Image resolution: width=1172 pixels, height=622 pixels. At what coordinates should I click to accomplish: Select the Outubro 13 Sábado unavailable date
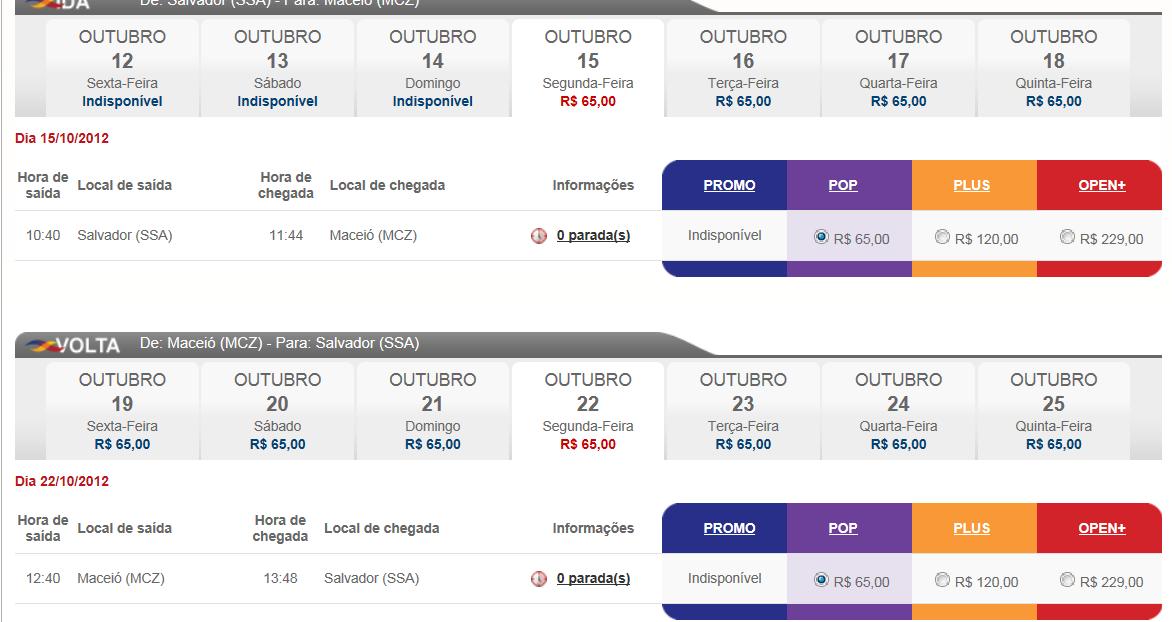click(x=277, y=68)
